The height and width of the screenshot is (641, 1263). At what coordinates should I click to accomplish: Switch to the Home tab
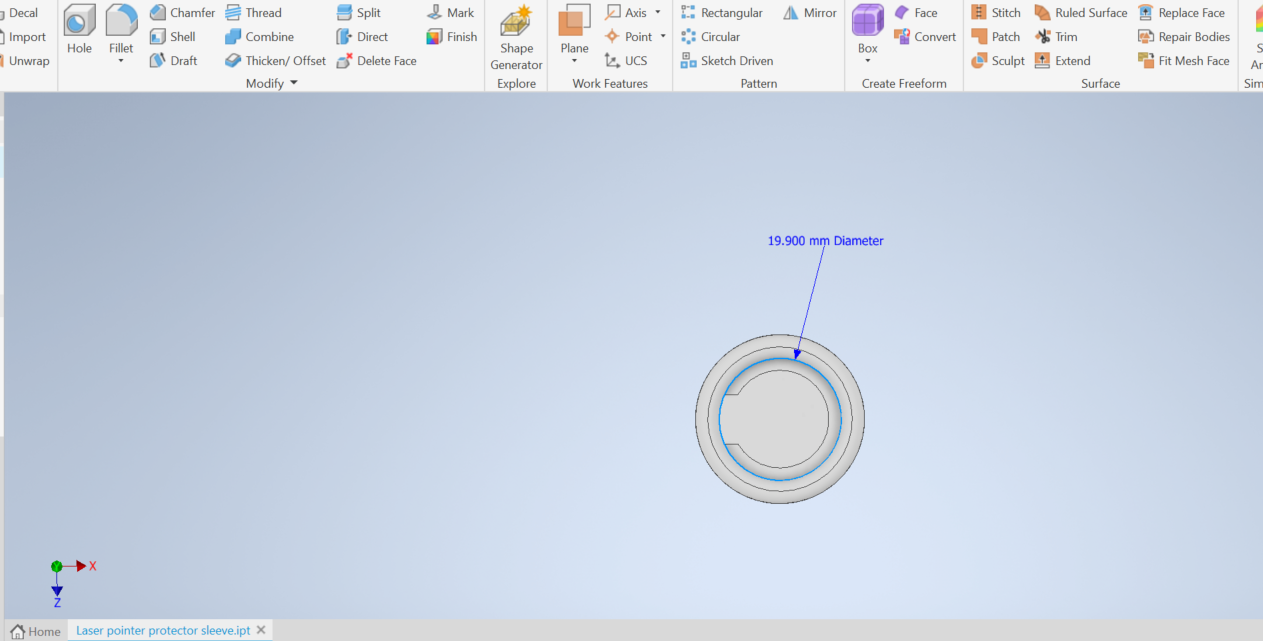pyautogui.click(x=35, y=631)
